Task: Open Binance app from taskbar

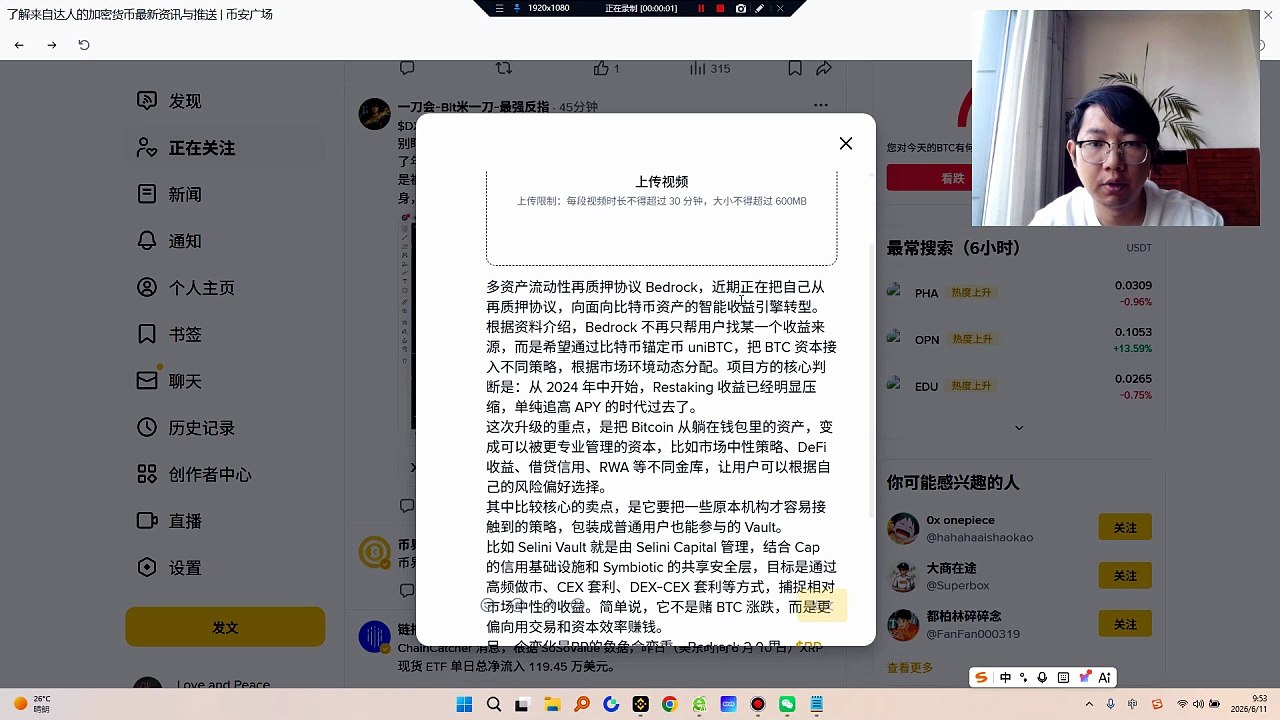Action: (640, 704)
